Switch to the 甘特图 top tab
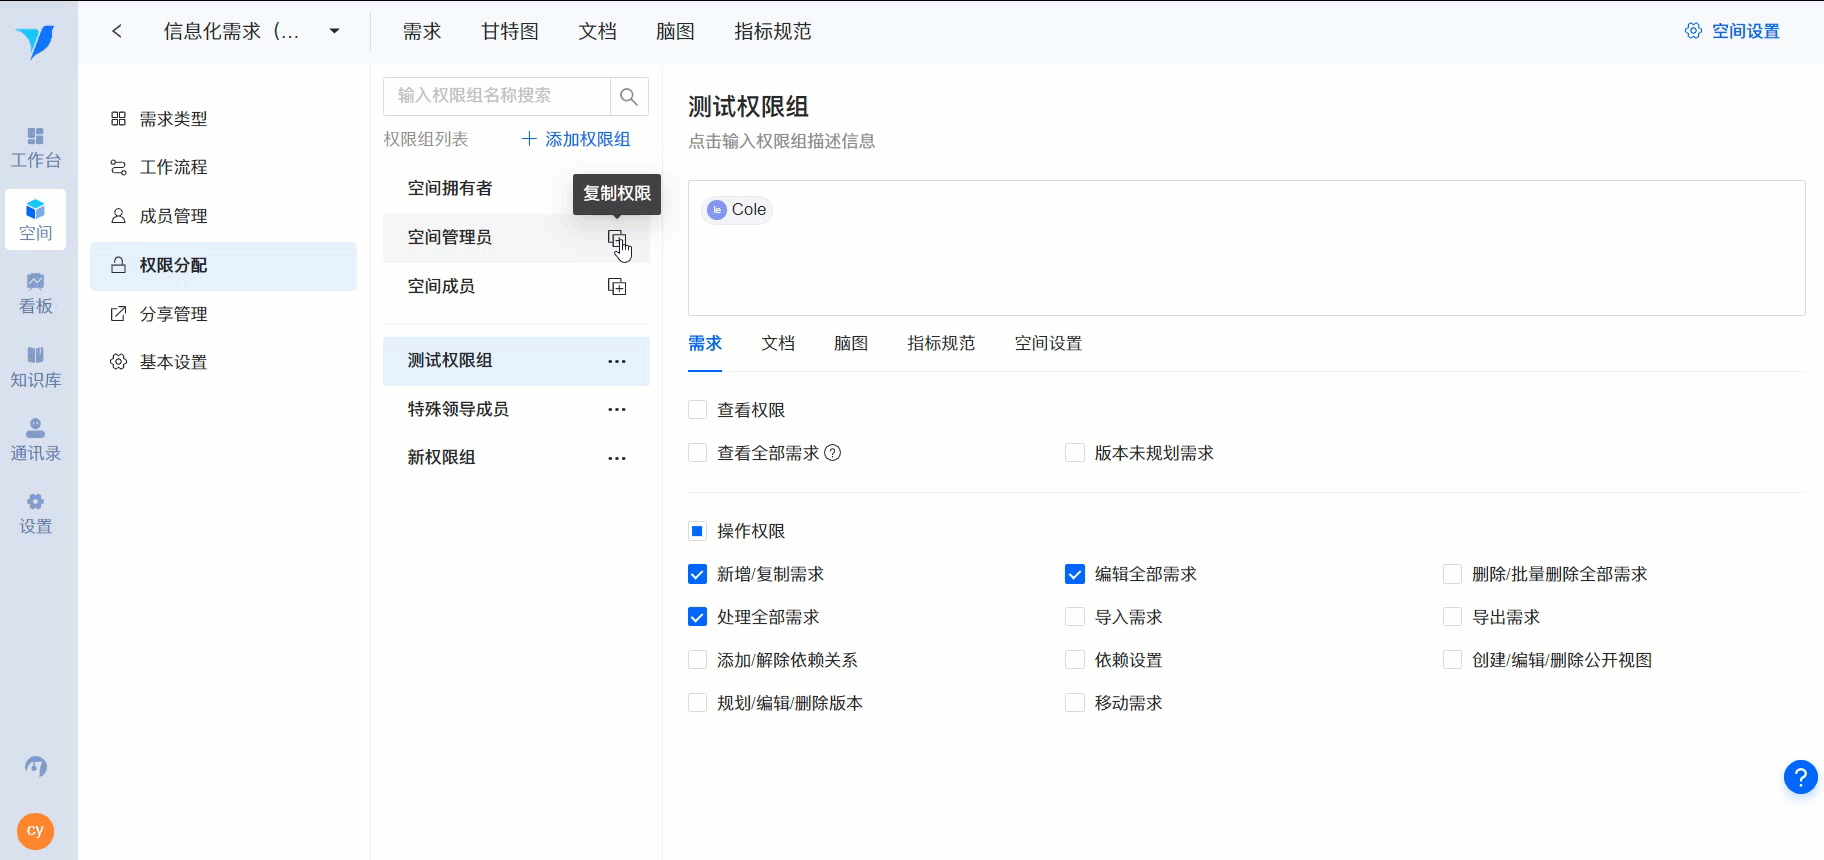Image resolution: width=1824 pixels, height=860 pixels. pos(510,31)
